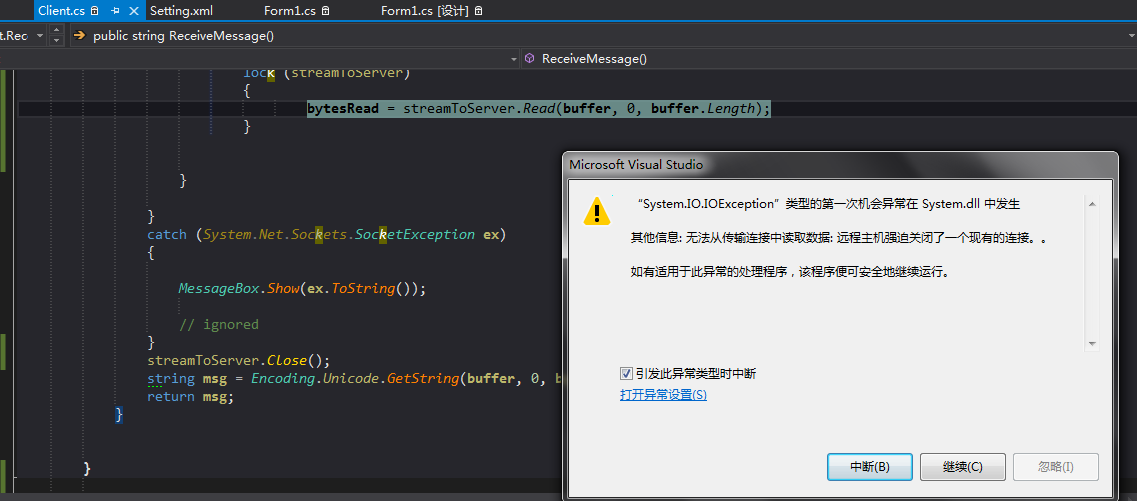This screenshot has width=1137, height=501.
Task: Click the pin icon on Client.cs tab
Action: (115, 11)
